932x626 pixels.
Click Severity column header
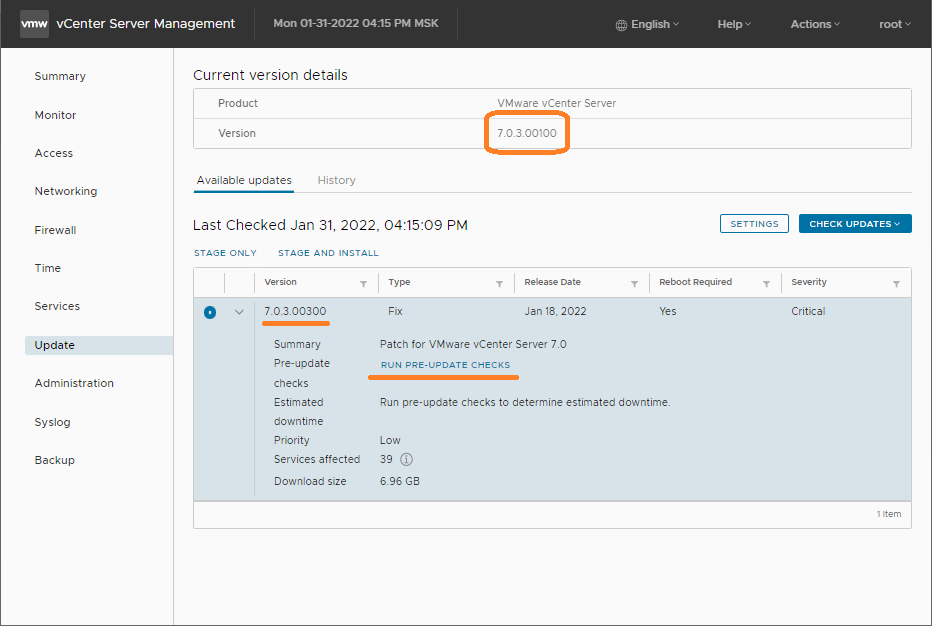809,282
